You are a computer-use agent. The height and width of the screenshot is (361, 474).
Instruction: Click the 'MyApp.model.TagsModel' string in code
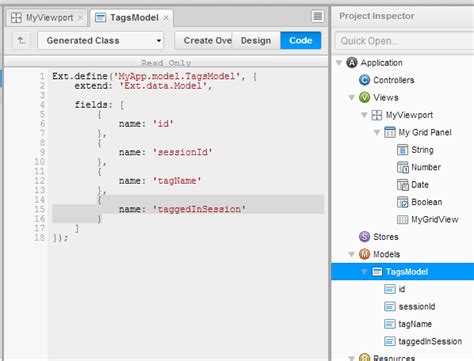tap(177, 76)
